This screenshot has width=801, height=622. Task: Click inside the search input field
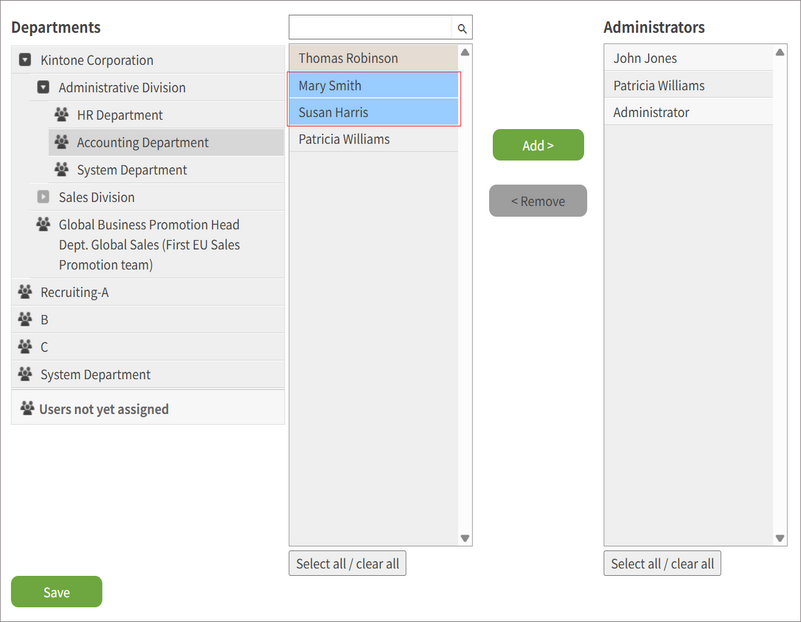point(370,28)
